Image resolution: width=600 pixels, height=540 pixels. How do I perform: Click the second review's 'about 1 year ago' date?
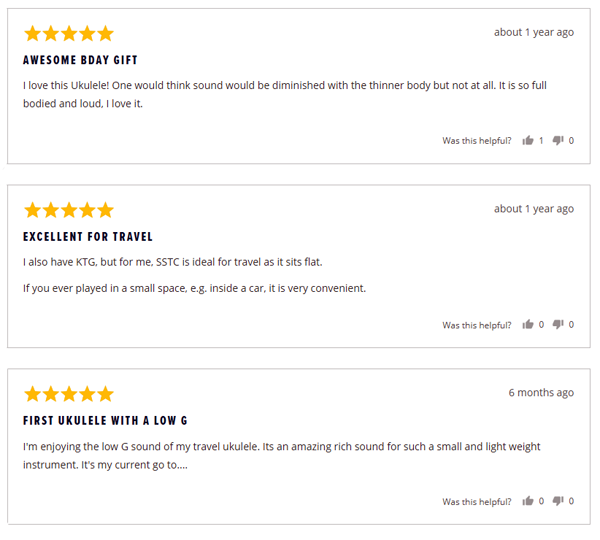[534, 209]
